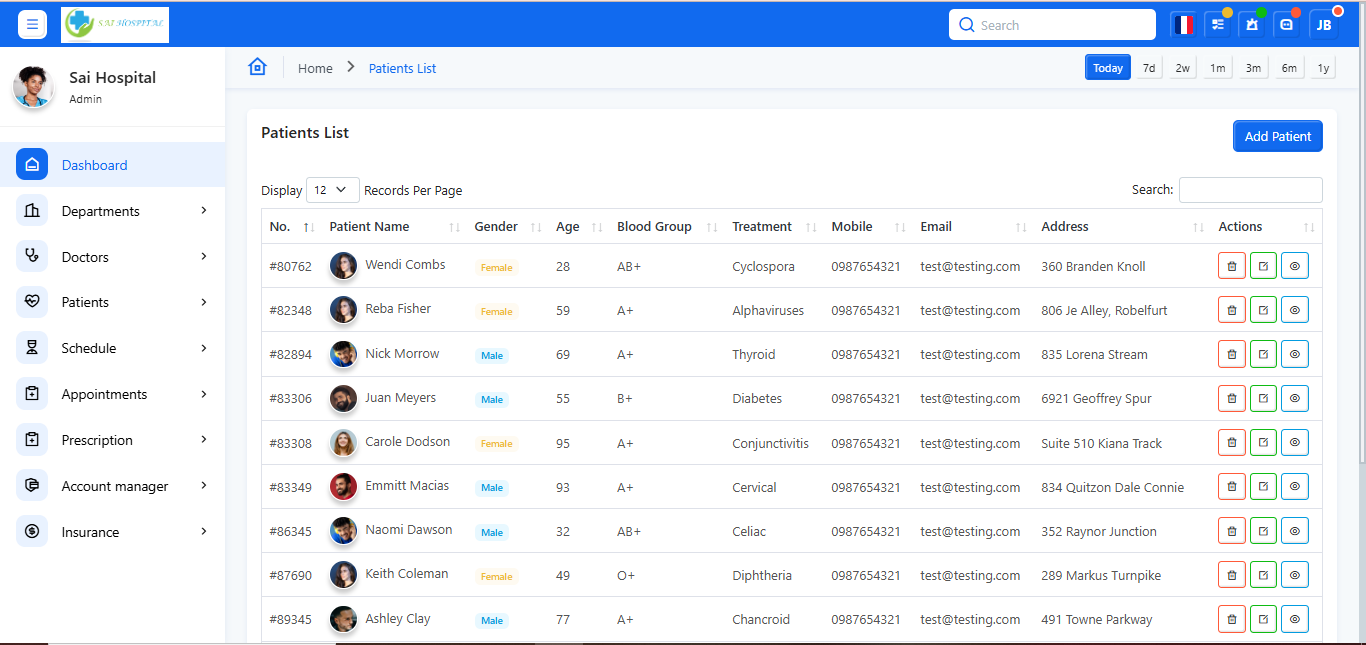Expand the Departments sidebar menu
Viewport: 1366px width, 645px height.
tap(115, 211)
